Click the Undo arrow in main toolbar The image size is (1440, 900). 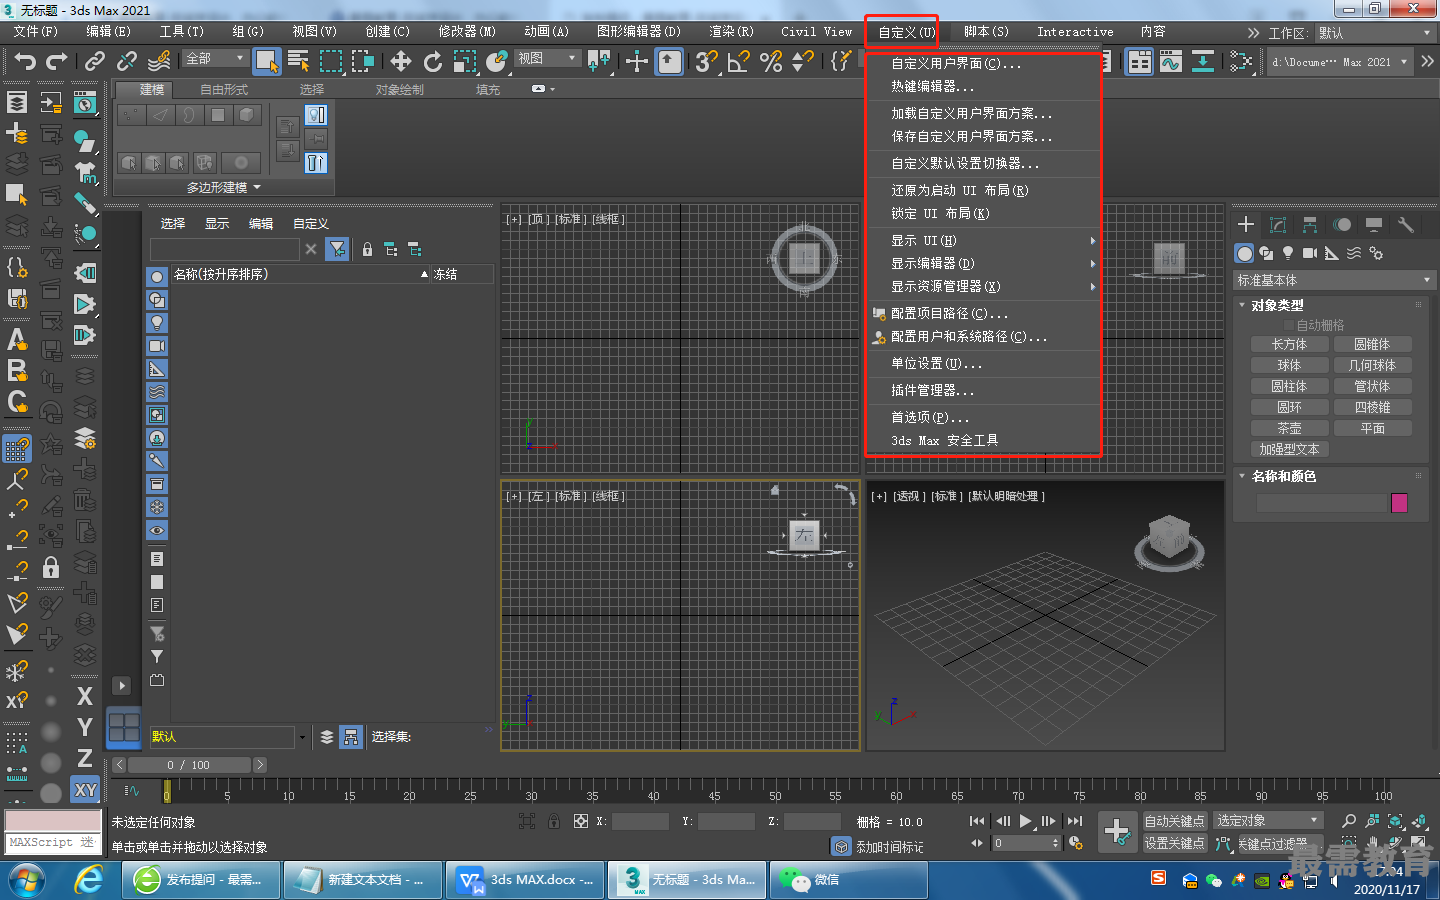[x=24, y=62]
